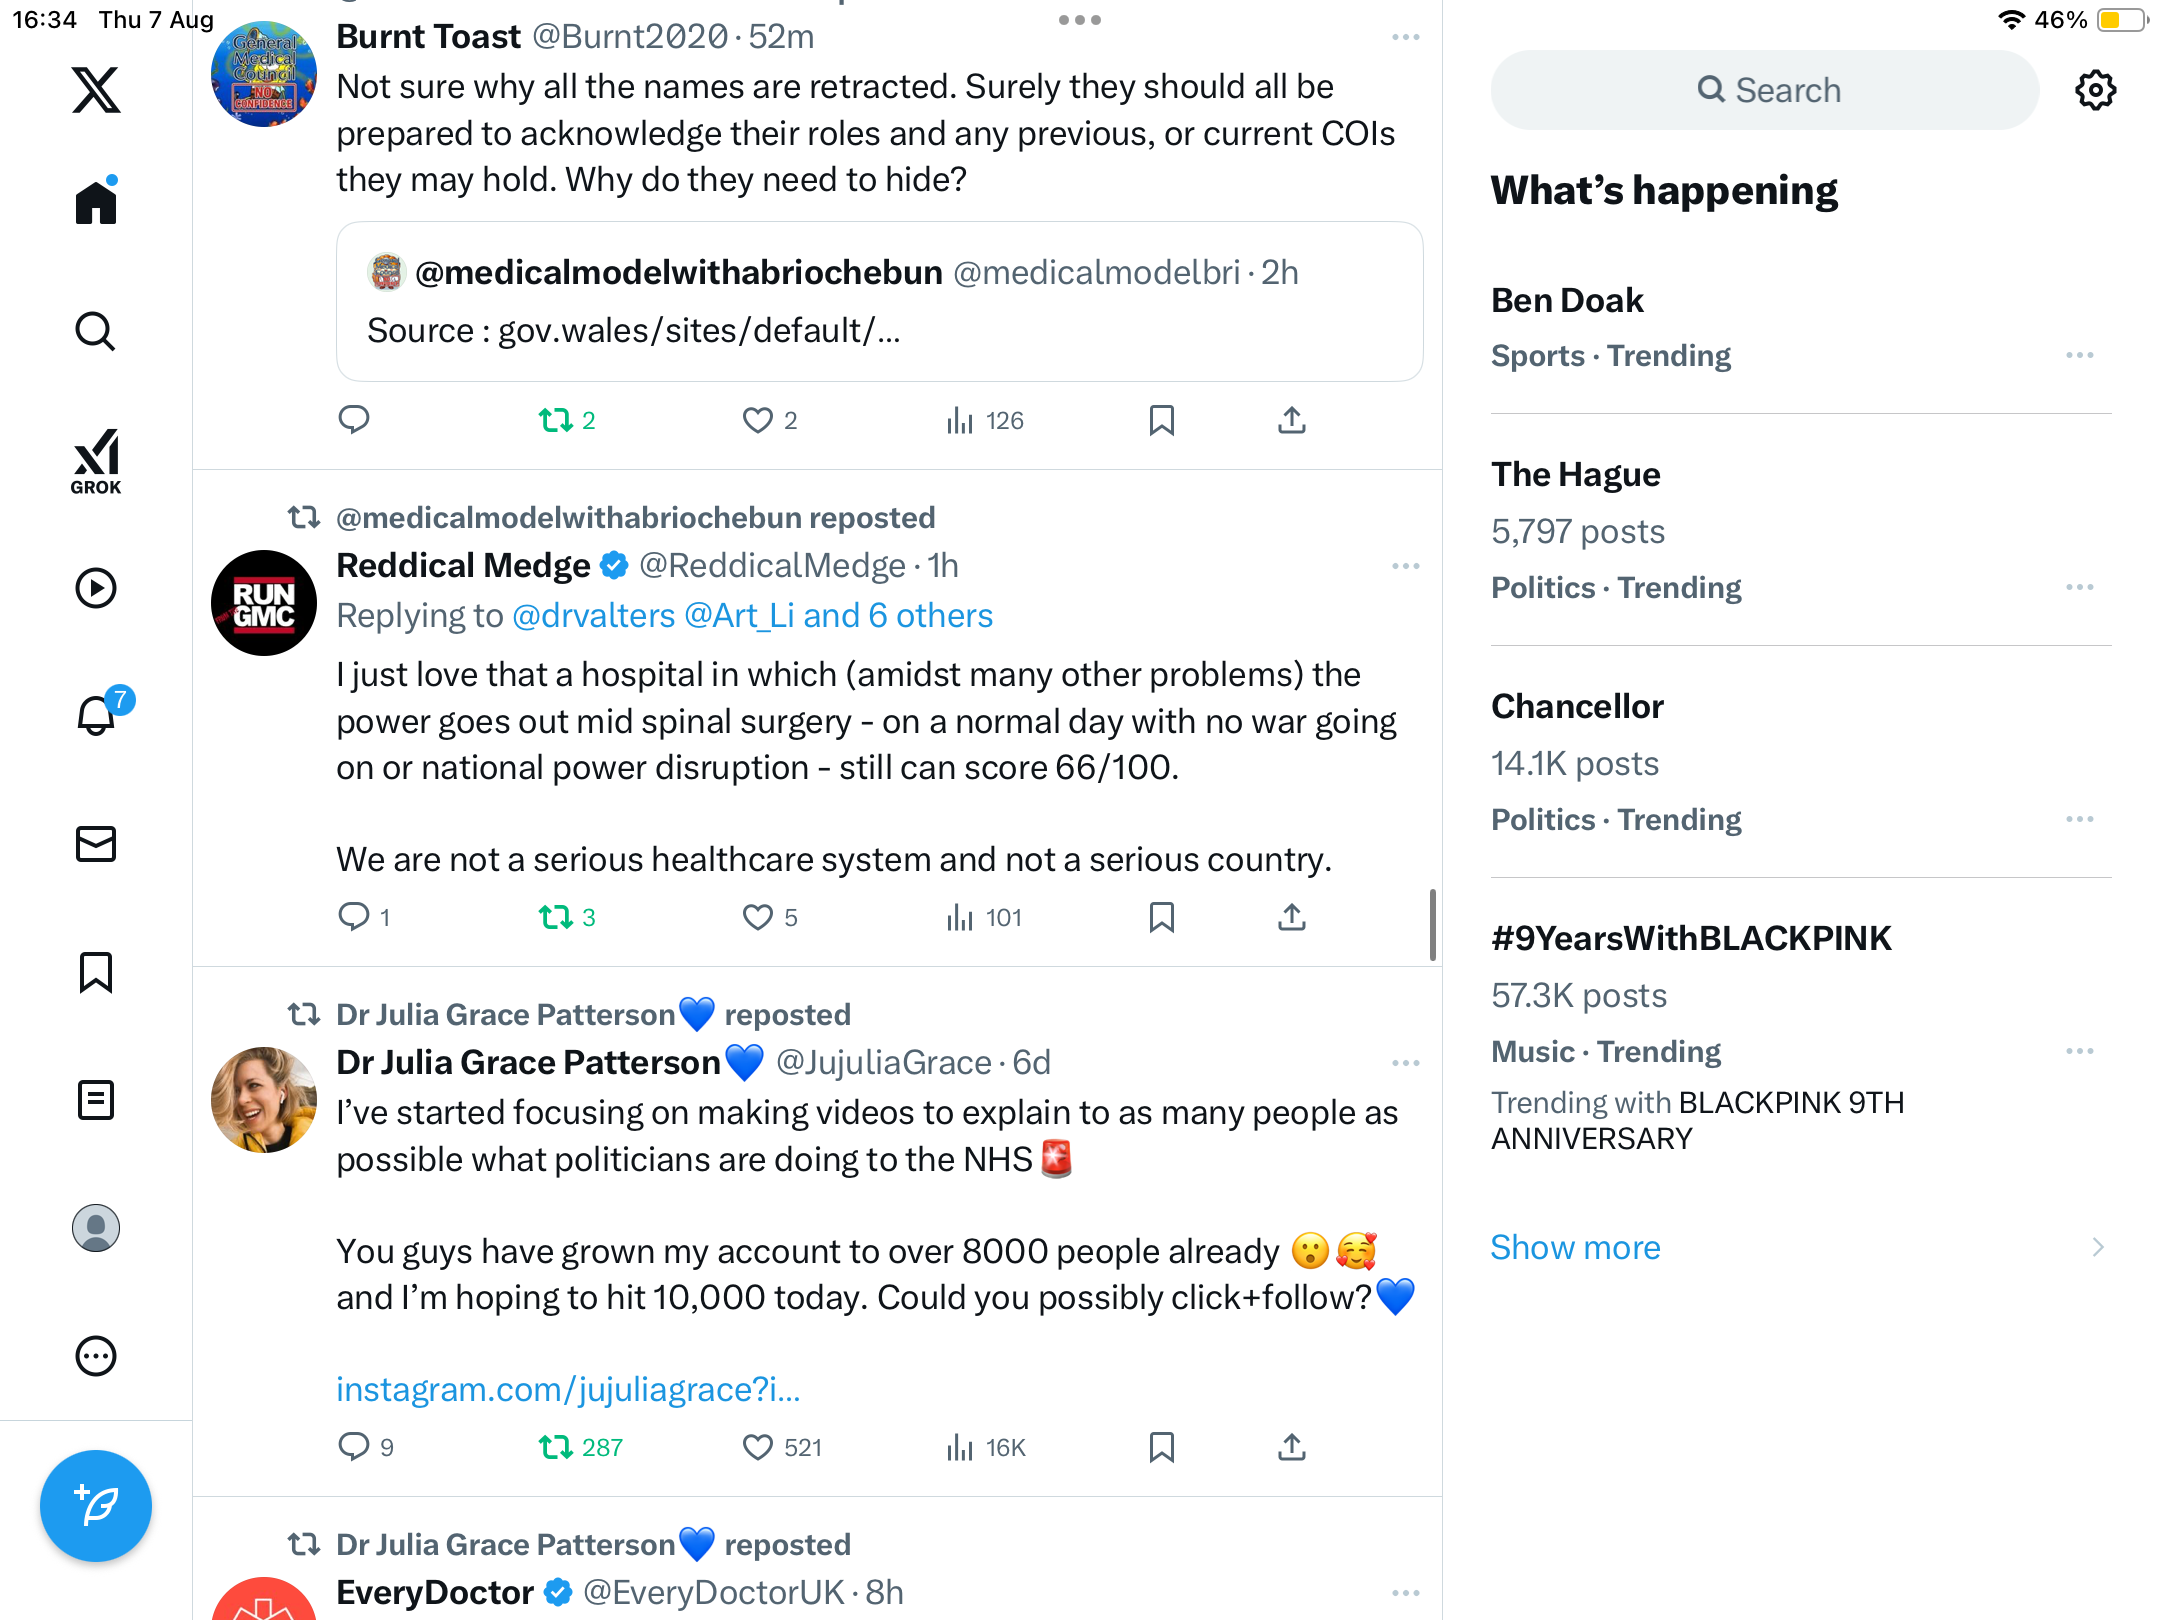Open search settings gear
The image size is (2160, 1620).
[x=2095, y=90]
